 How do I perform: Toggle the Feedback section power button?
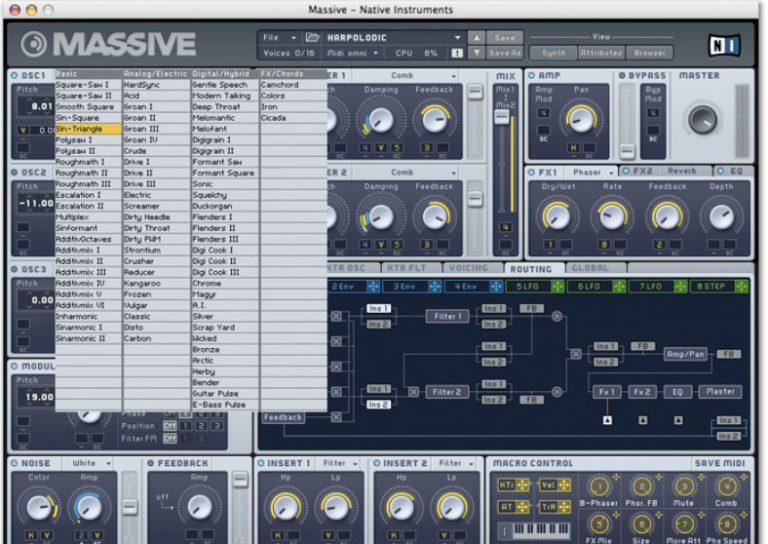(151, 463)
